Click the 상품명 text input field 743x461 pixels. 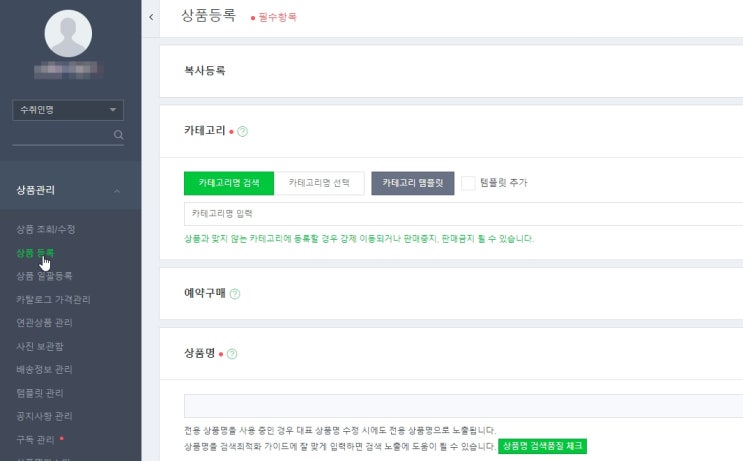pos(460,406)
